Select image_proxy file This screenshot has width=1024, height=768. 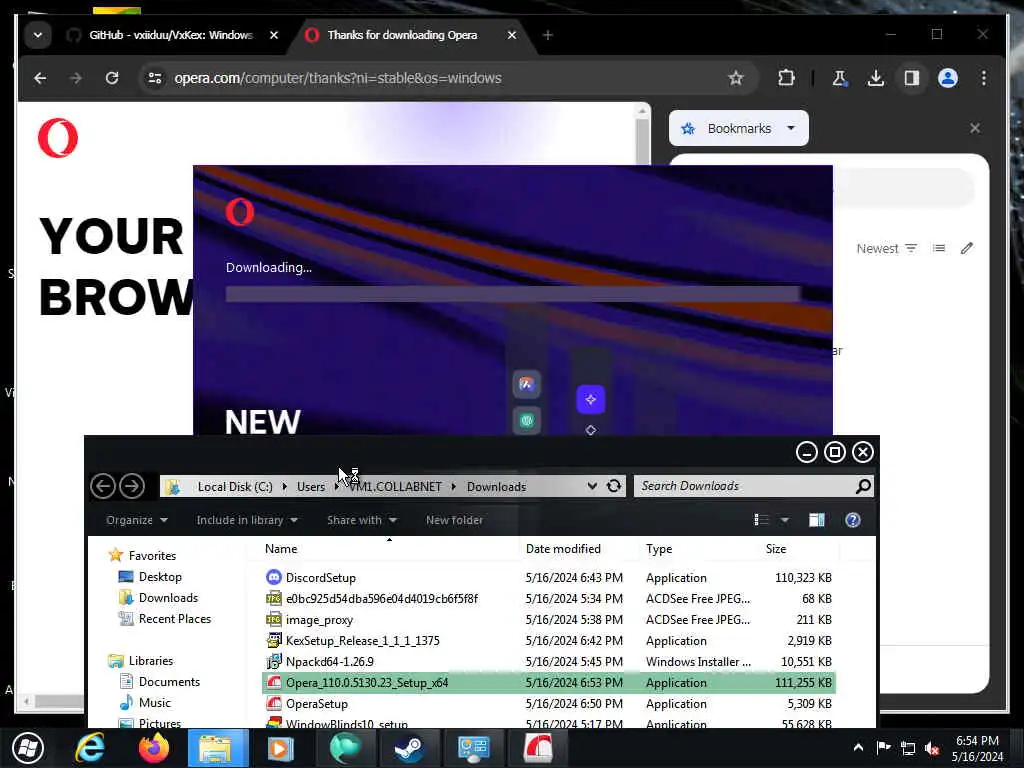point(547,620)
